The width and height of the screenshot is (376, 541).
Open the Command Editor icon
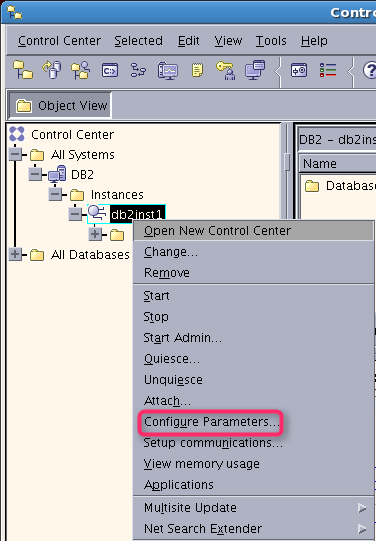(x=110, y=70)
